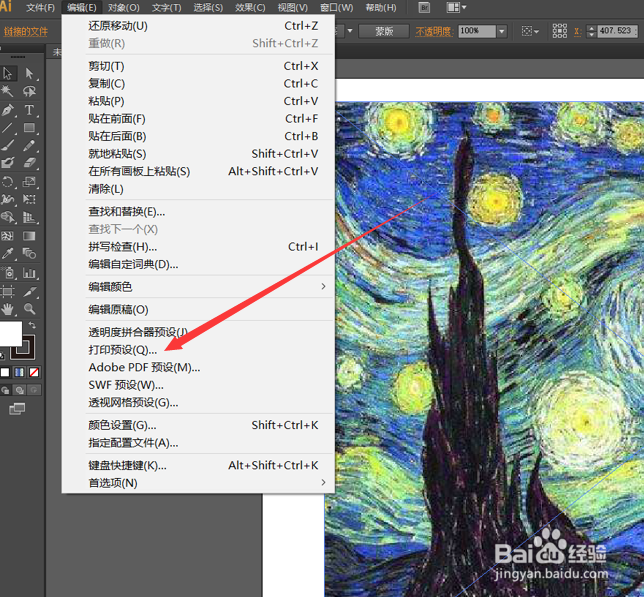Viewport: 644px width, 597px height.
Task: Enable Draw Behind mode
Action: pos(19,390)
